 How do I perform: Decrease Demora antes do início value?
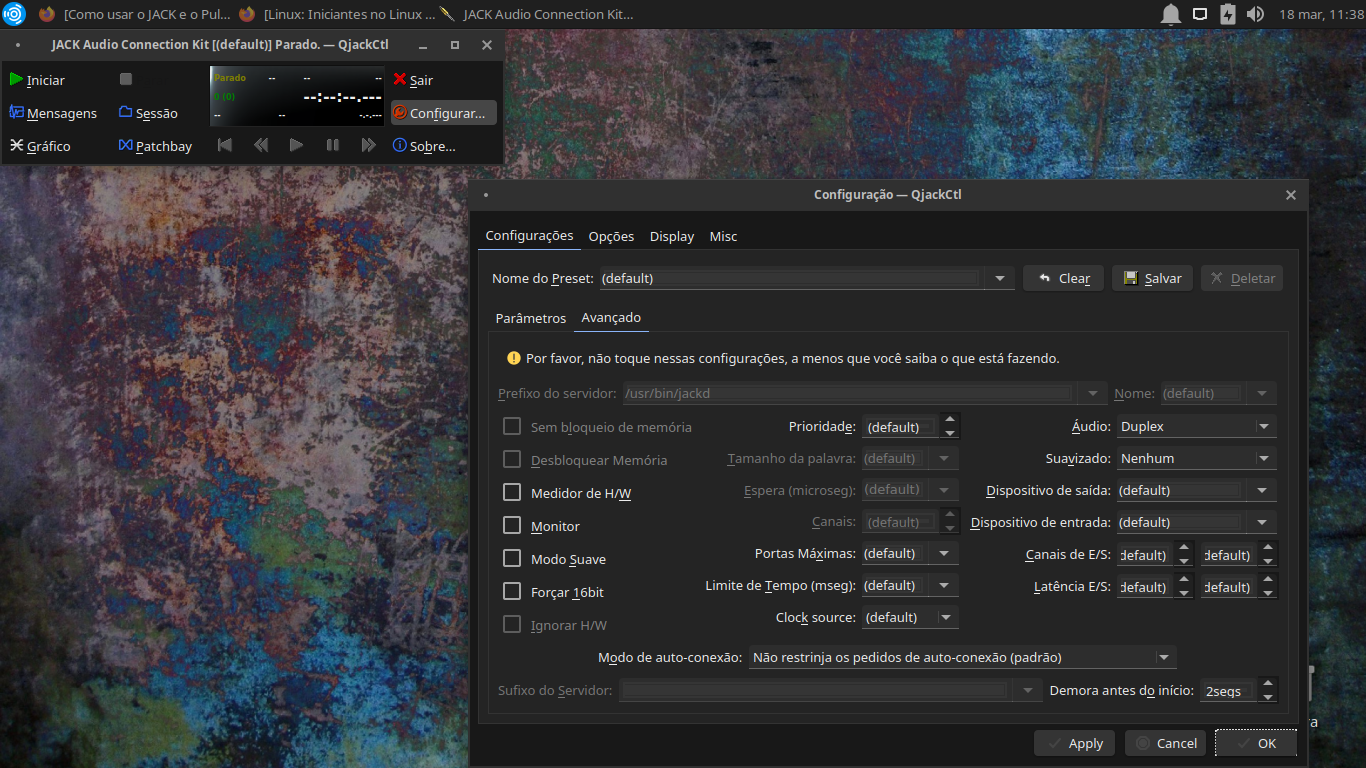1268,696
